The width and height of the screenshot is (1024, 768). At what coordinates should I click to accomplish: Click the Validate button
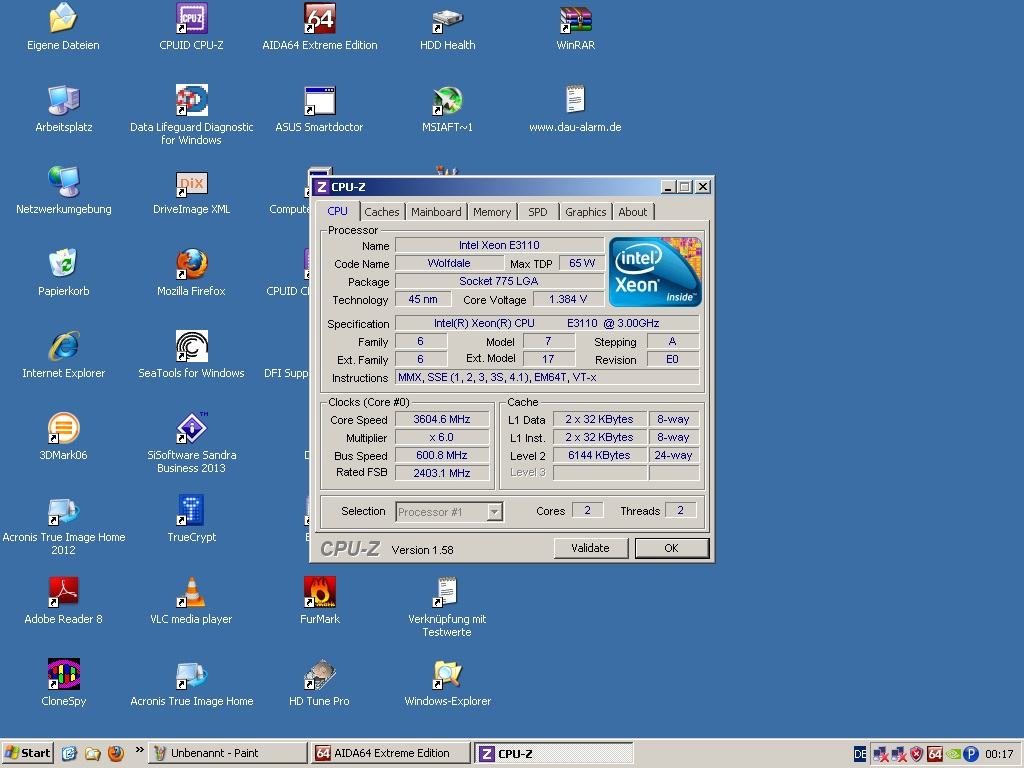click(590, 548)
